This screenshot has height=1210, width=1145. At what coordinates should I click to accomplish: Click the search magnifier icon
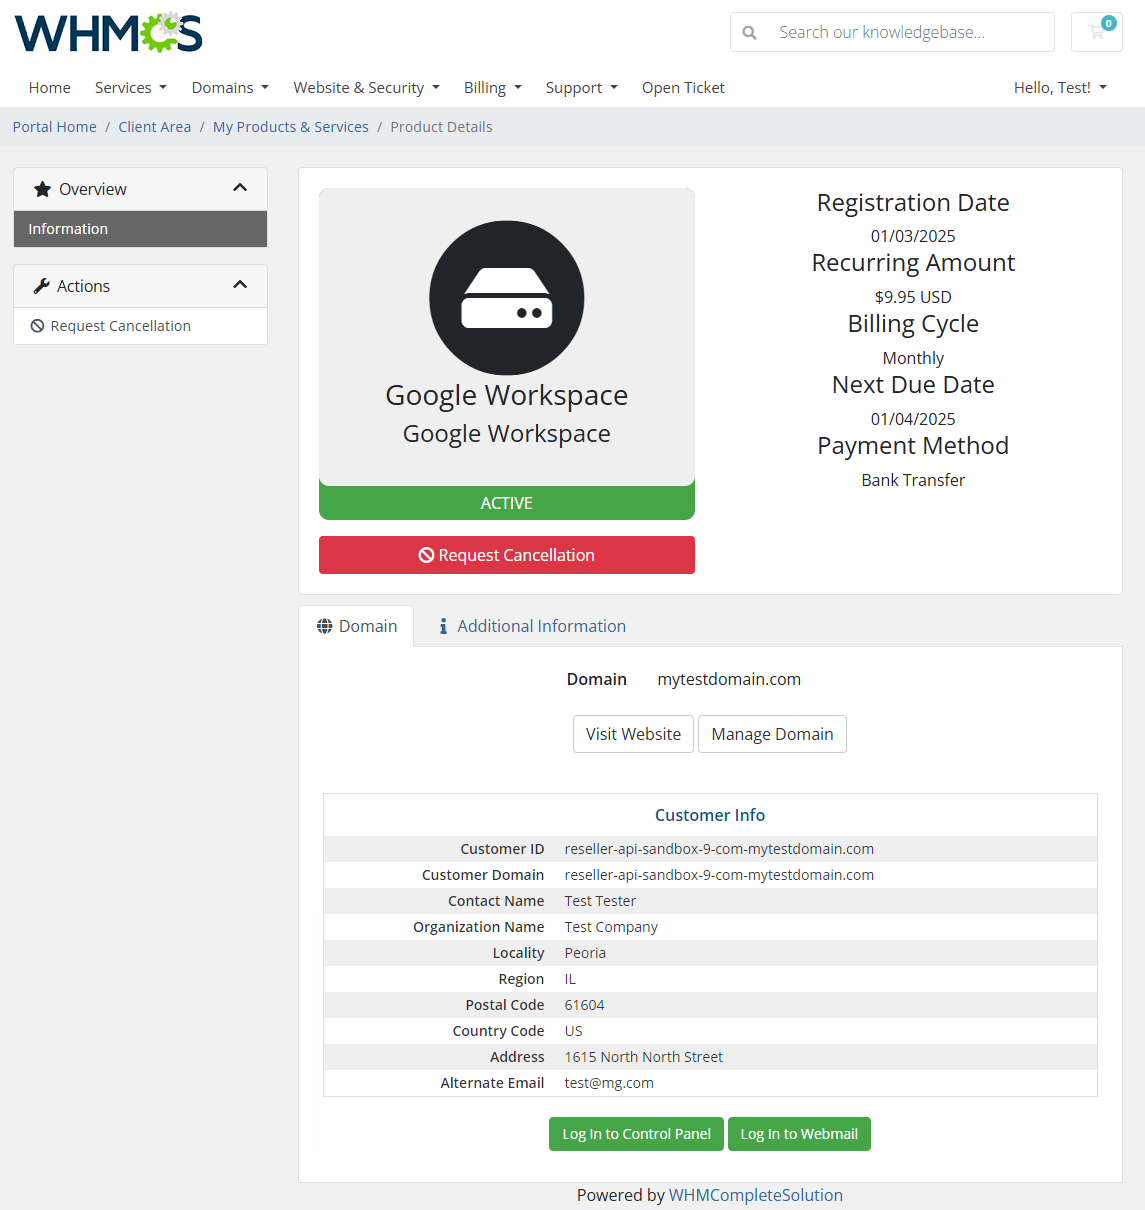click(x=749, y=32)
